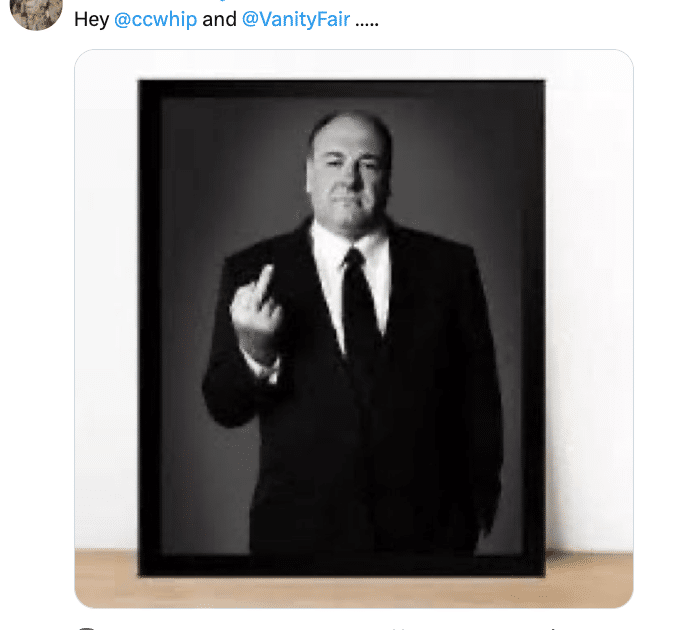Click the white wall left of the frame
Screen dimensions: 684x630
106,300
